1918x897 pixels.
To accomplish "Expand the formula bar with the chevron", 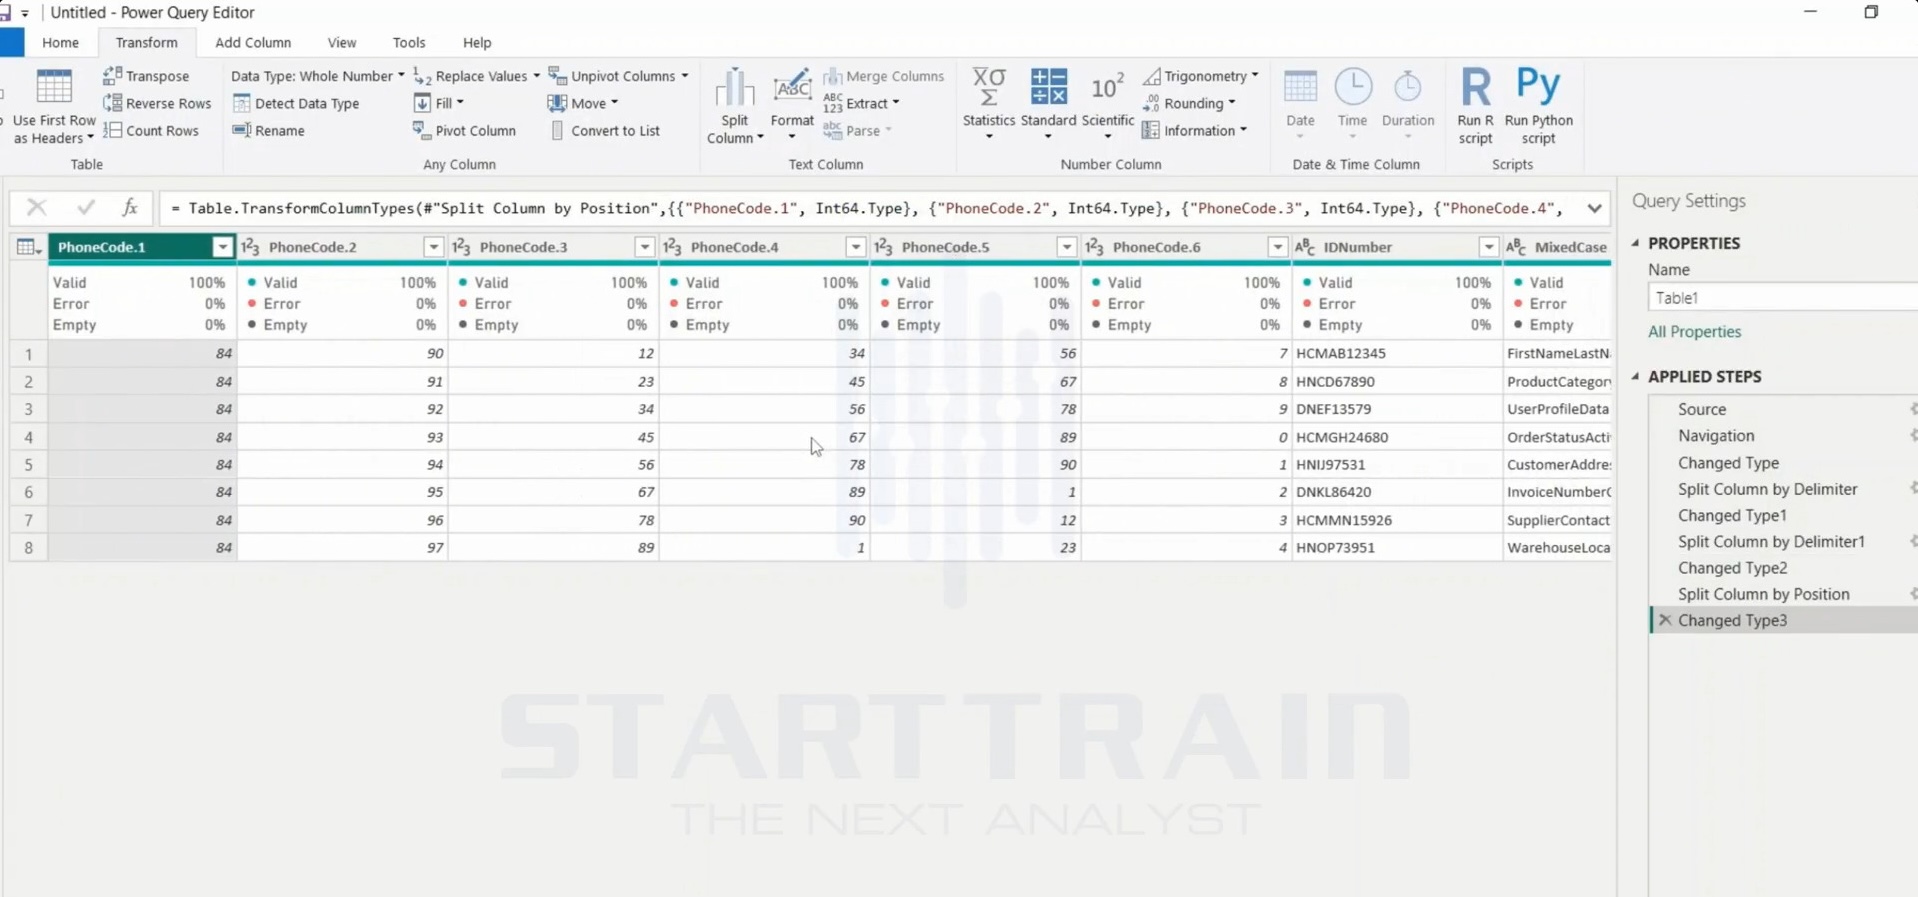I will click(1594, 208).
